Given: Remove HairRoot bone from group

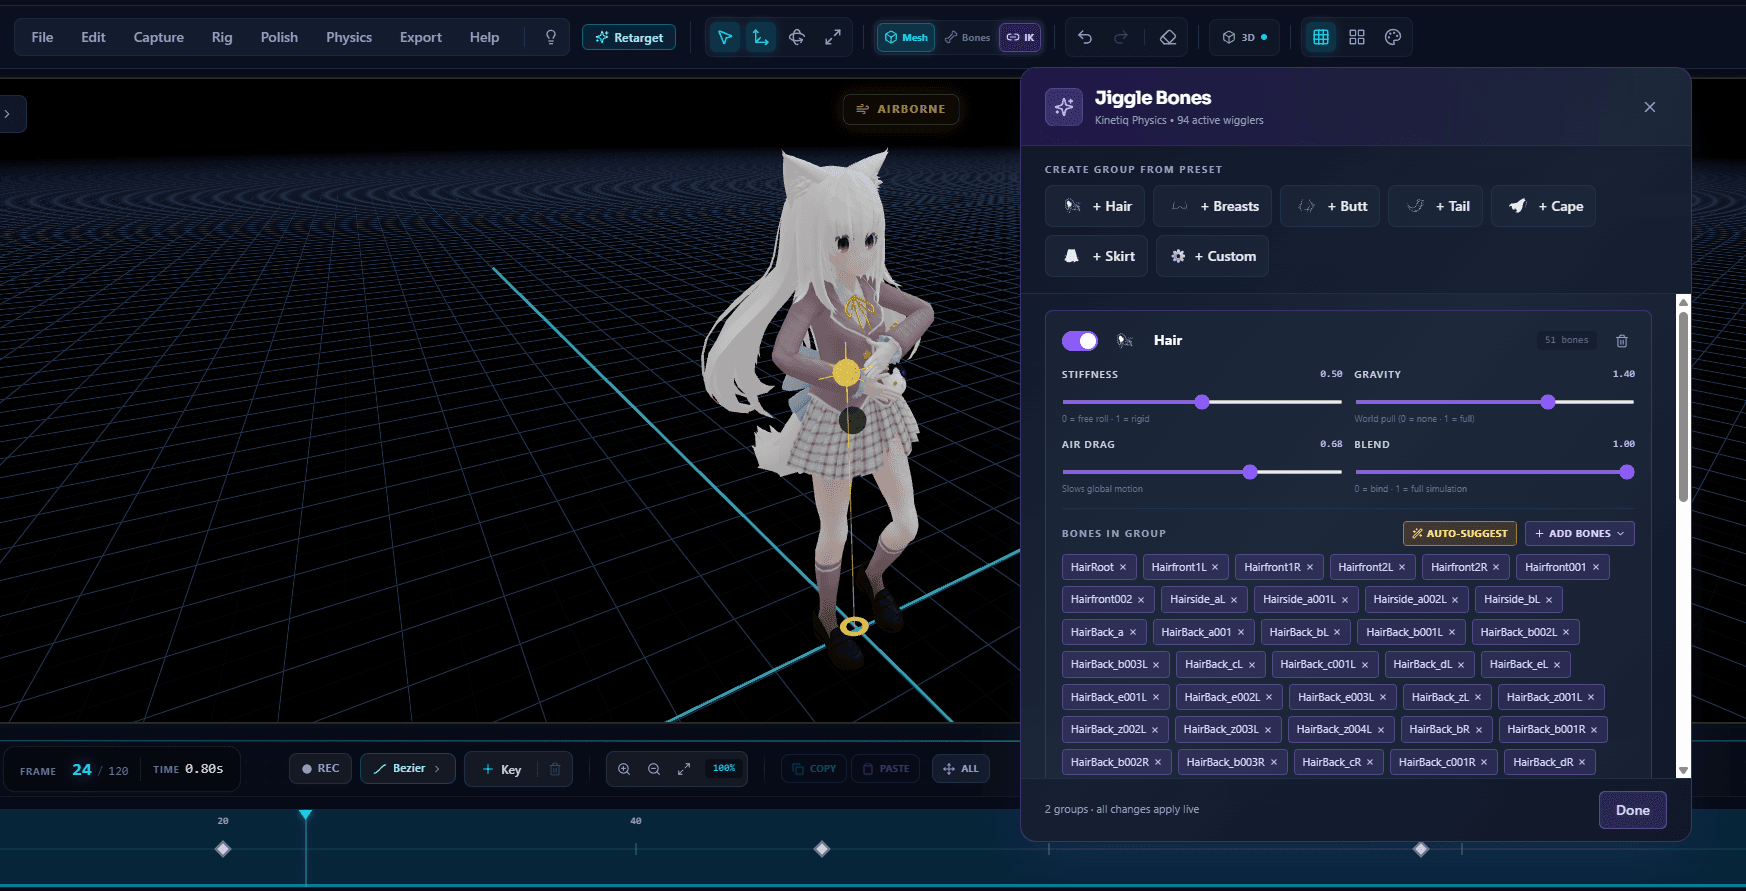Looking at the screenshot, I should 1123,568.
